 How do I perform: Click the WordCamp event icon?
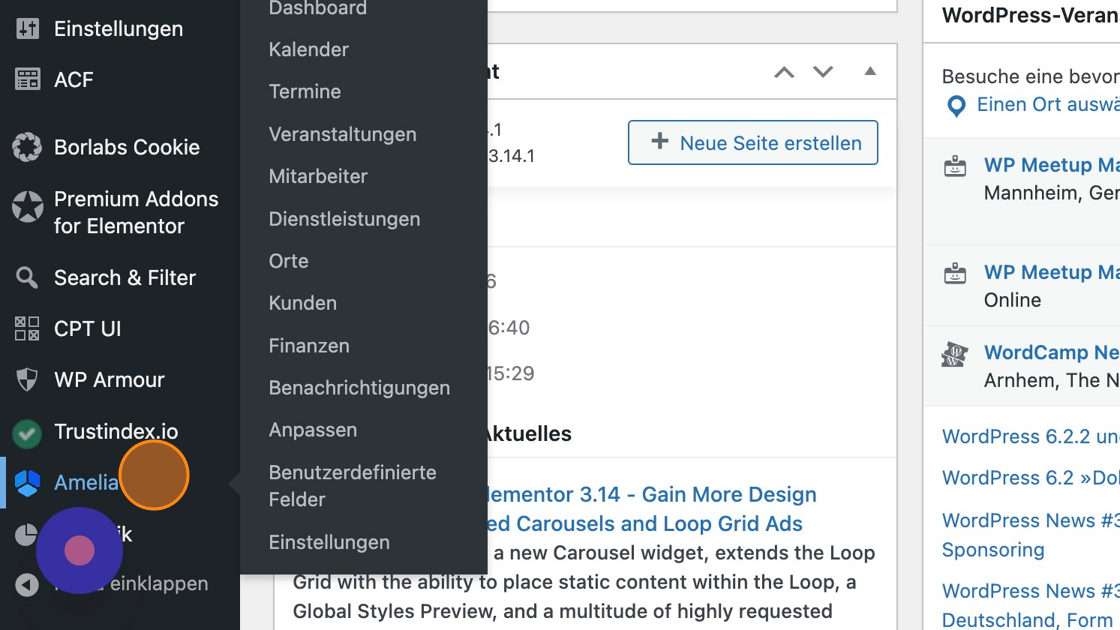click(x=954, y=354)
